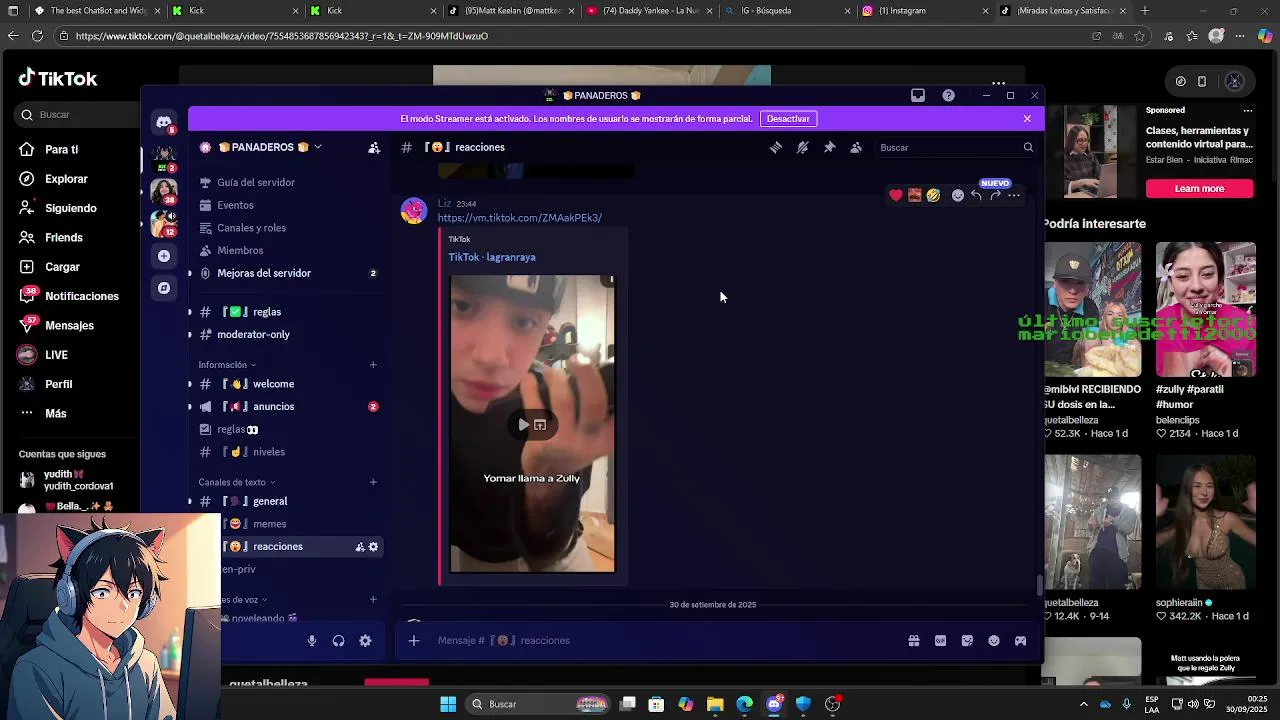This screenshot has width=1280, height=720.
Task: Open apps game controller icon in message bar
Action: pos(1020,641)
